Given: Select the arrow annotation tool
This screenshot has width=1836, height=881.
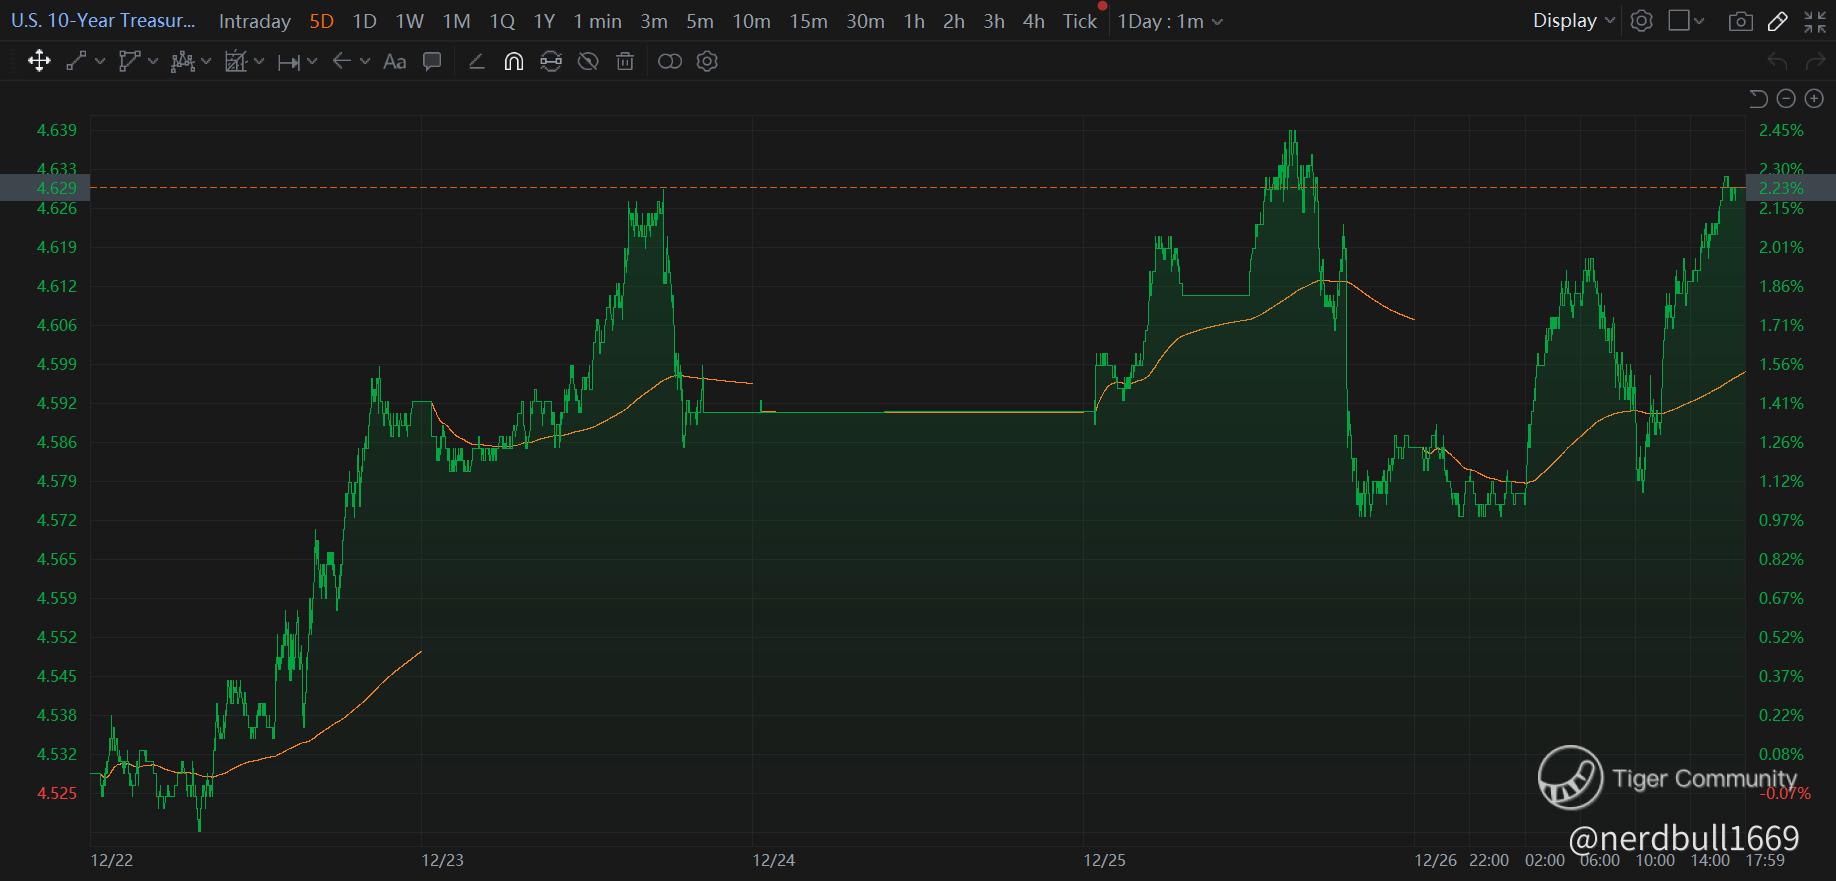Looking at the screenshot, I should [x=341, y=62].
